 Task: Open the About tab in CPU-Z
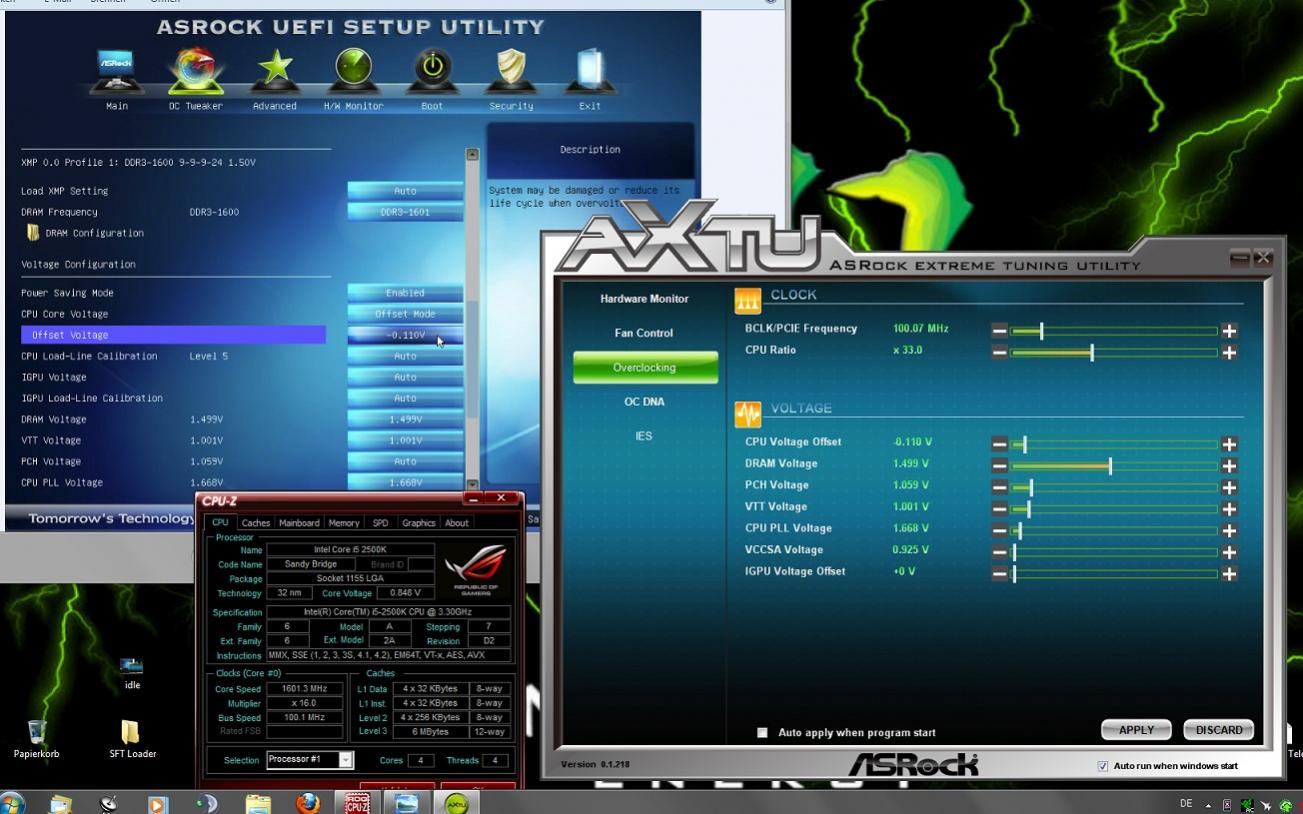pos(456,523)
